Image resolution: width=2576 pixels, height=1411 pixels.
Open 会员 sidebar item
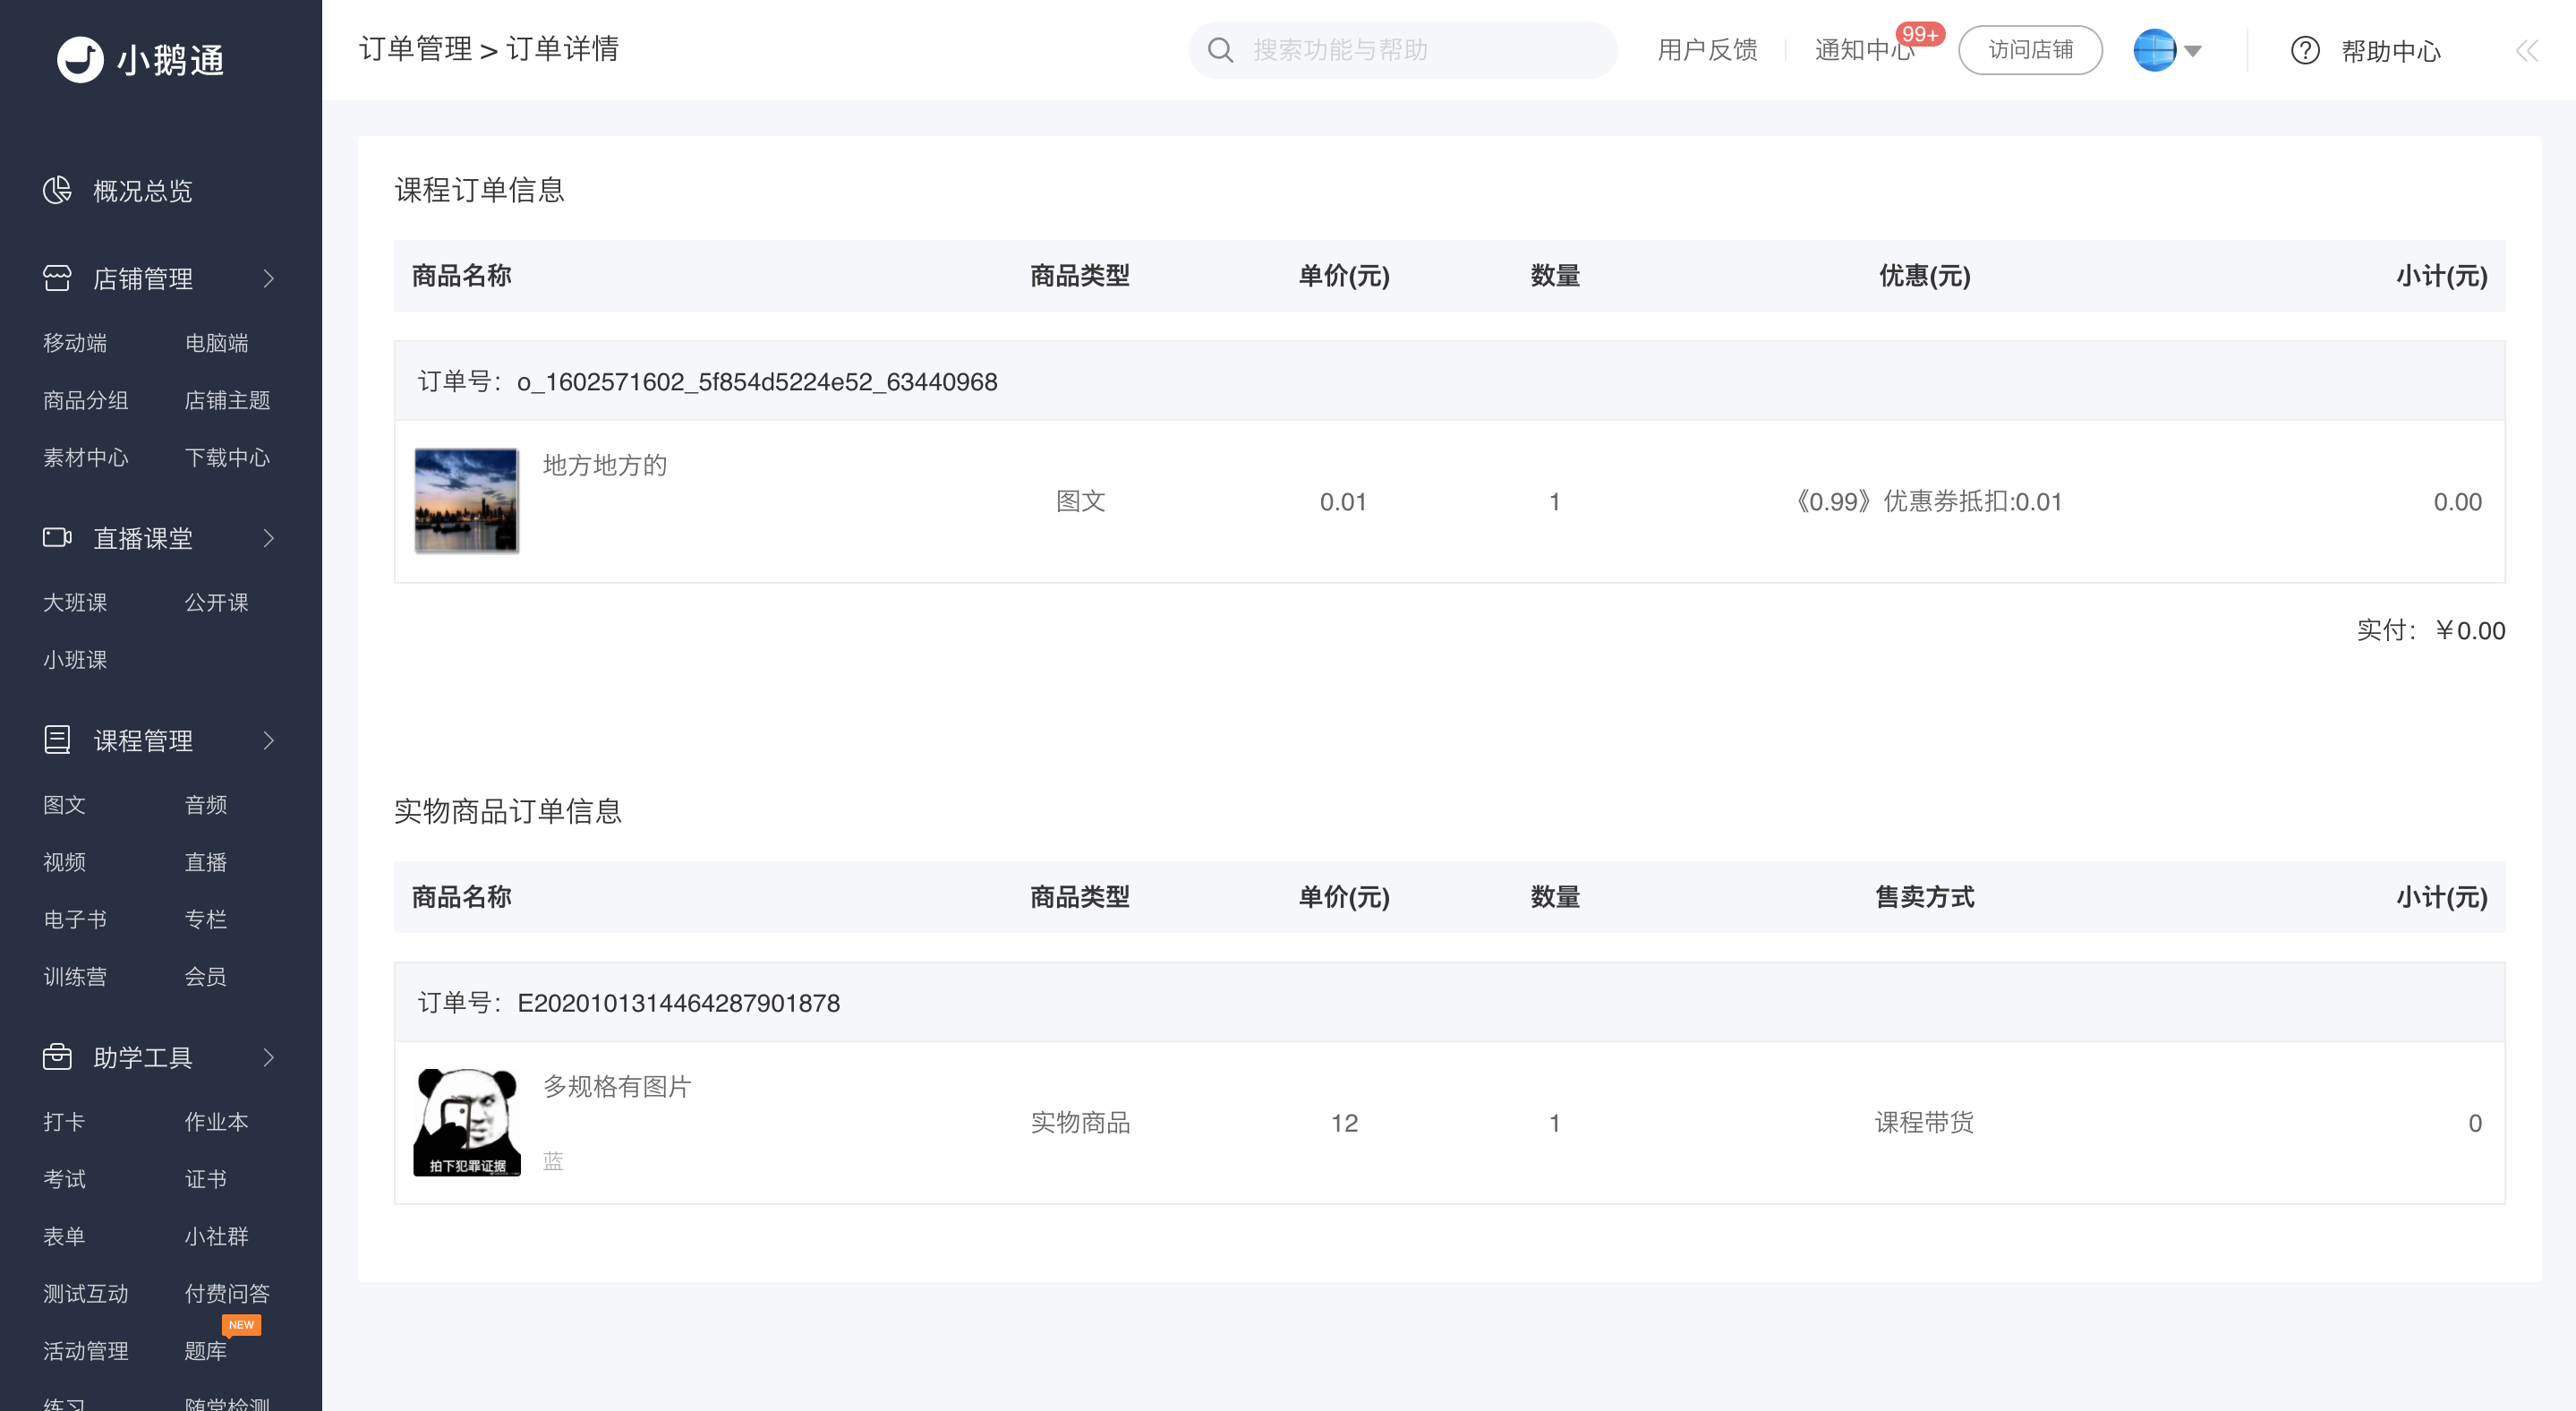pyautogui.click(x=206, y=976)
